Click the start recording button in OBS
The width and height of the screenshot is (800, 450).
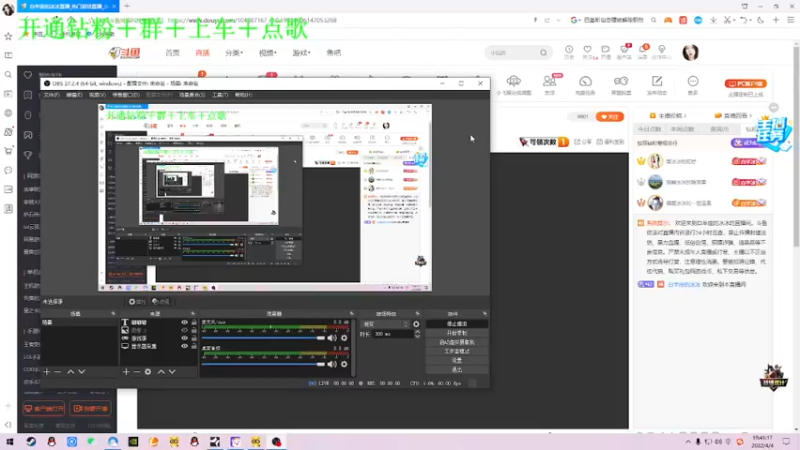tap(457, 333)
